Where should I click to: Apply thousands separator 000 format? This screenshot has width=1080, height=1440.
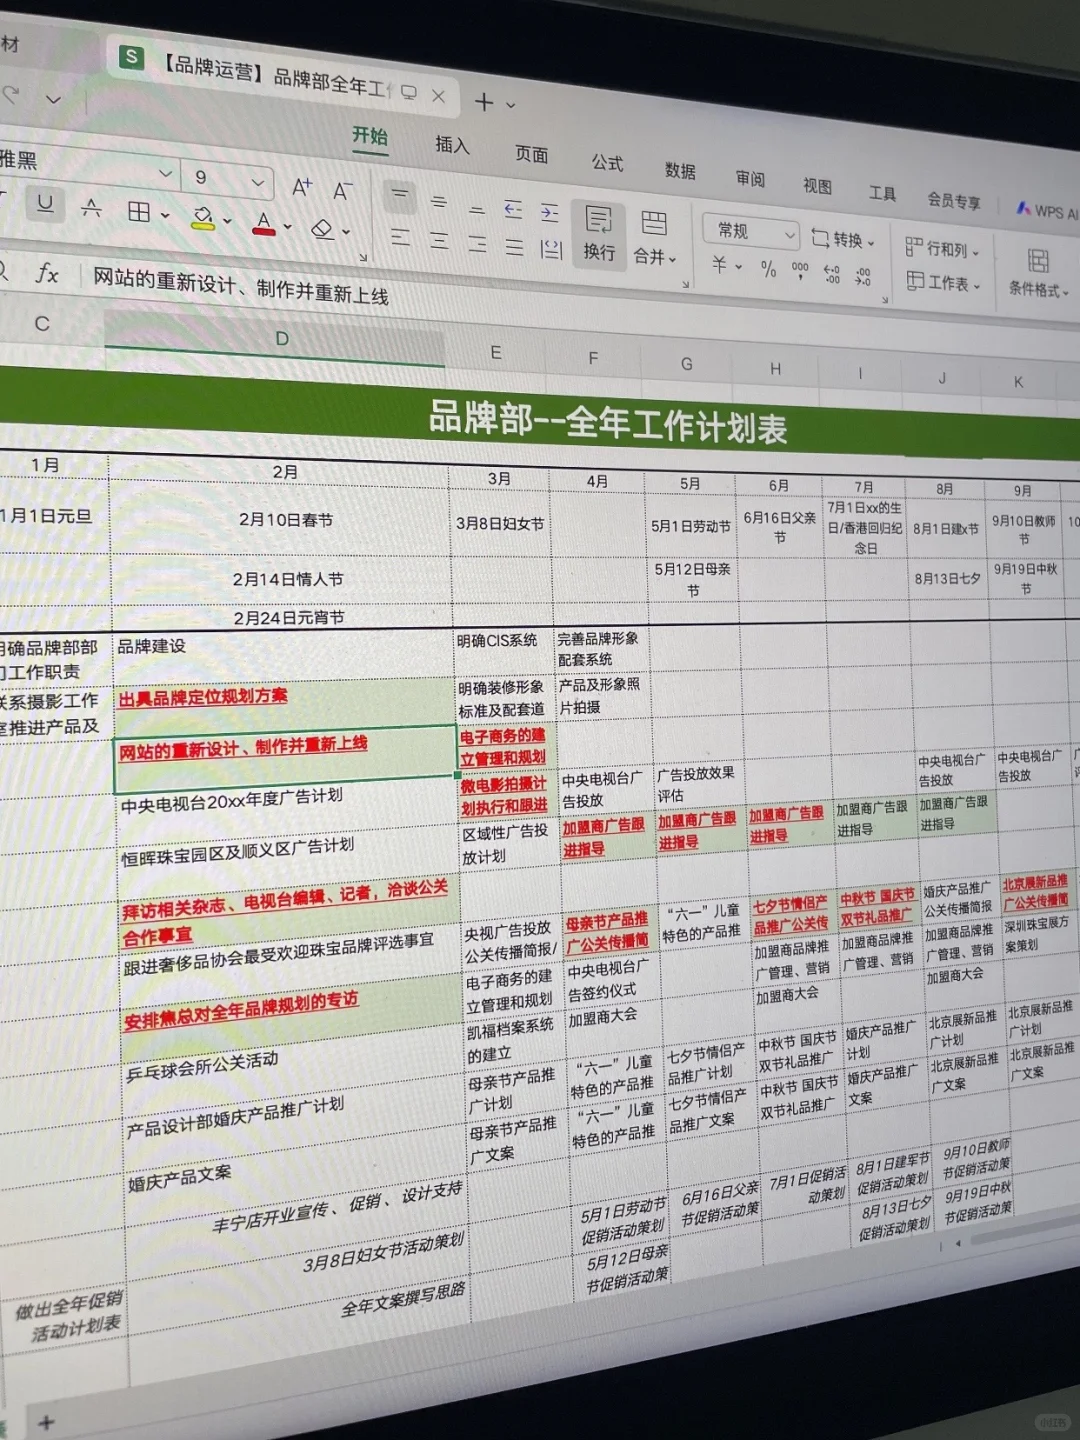tap(800, 269)
